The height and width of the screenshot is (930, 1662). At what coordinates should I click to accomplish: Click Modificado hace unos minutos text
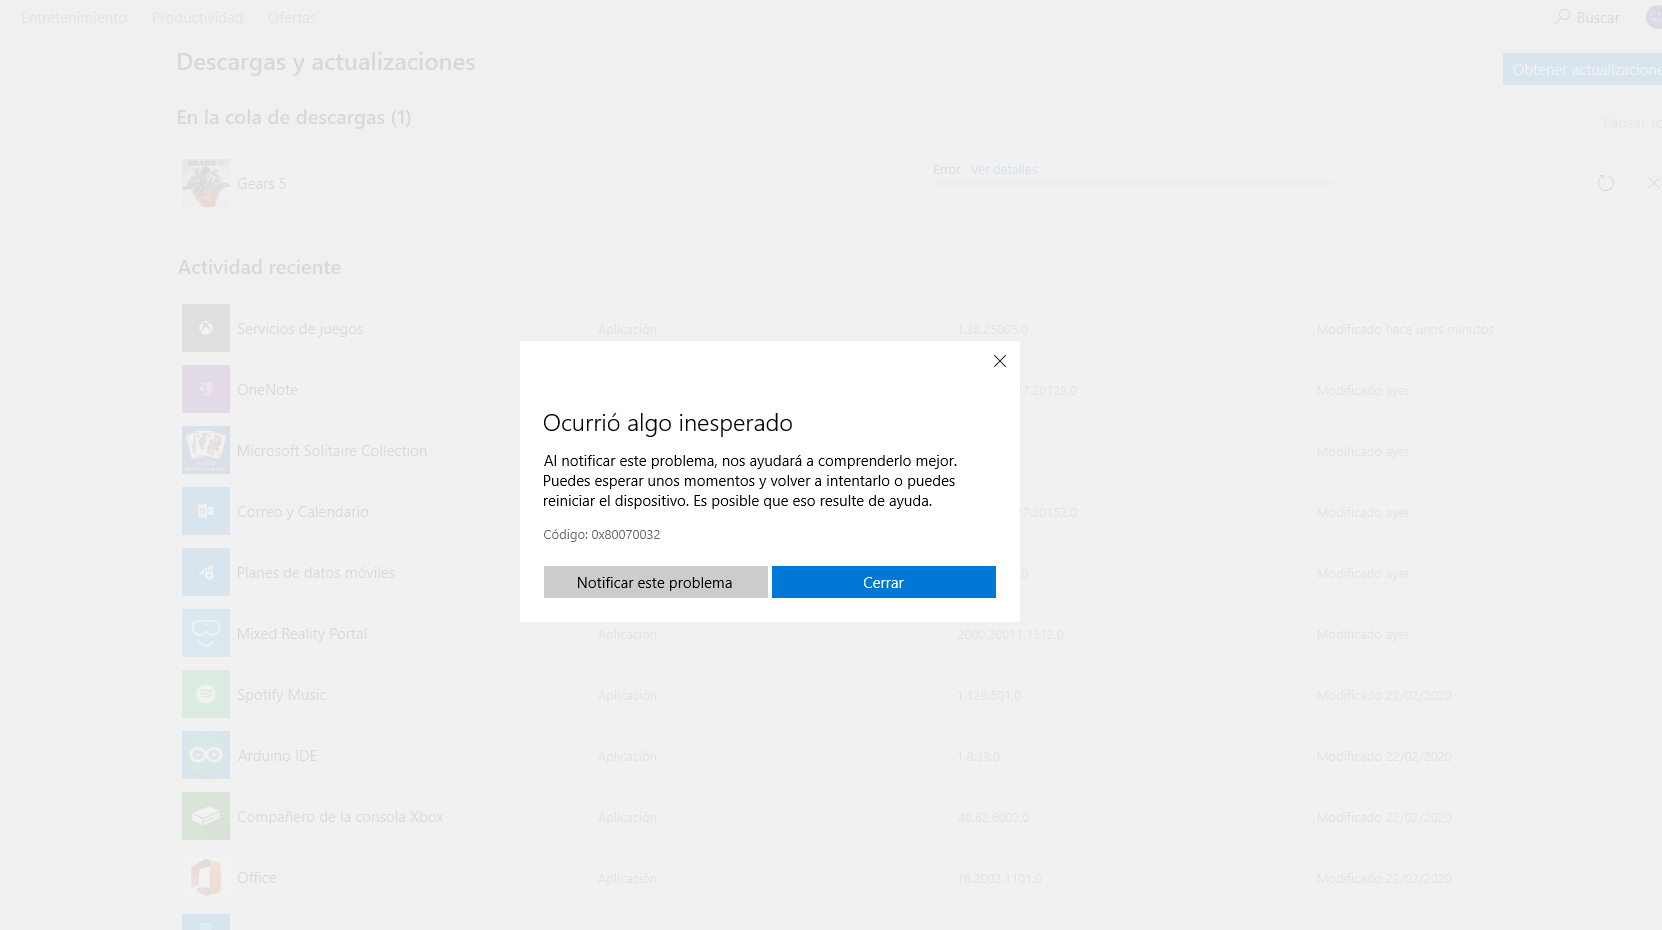1405,330
